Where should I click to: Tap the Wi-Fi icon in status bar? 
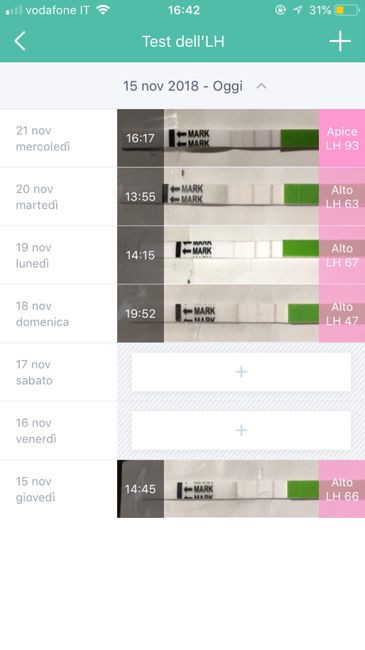tap(102, 10)
